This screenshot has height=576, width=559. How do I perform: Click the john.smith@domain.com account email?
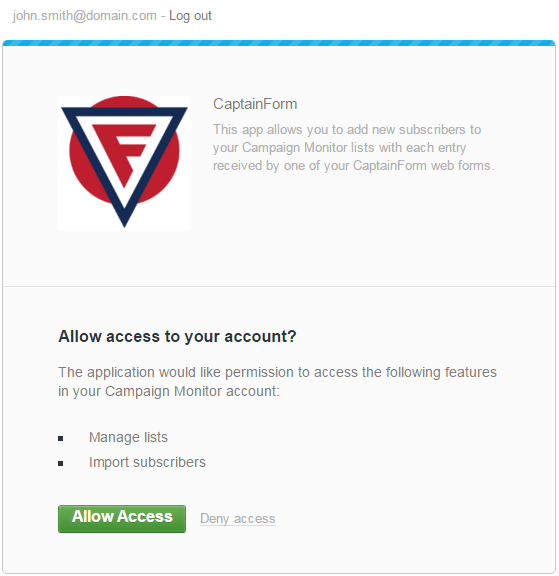click(84, 16)
